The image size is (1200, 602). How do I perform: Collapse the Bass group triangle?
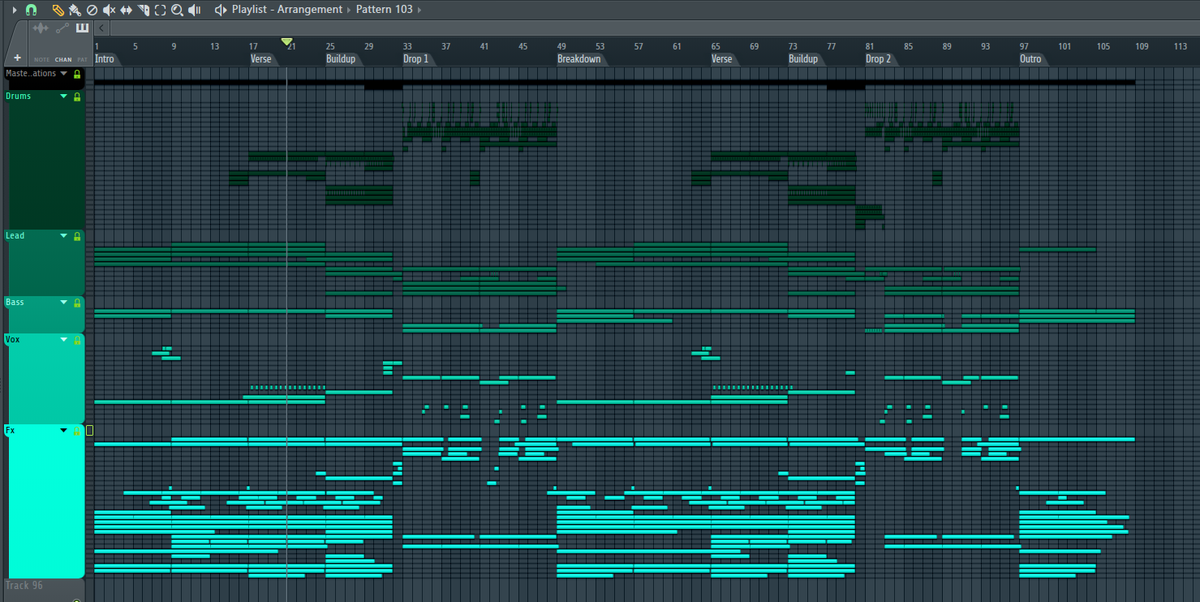pyautogui.click(x=64, y=303)
